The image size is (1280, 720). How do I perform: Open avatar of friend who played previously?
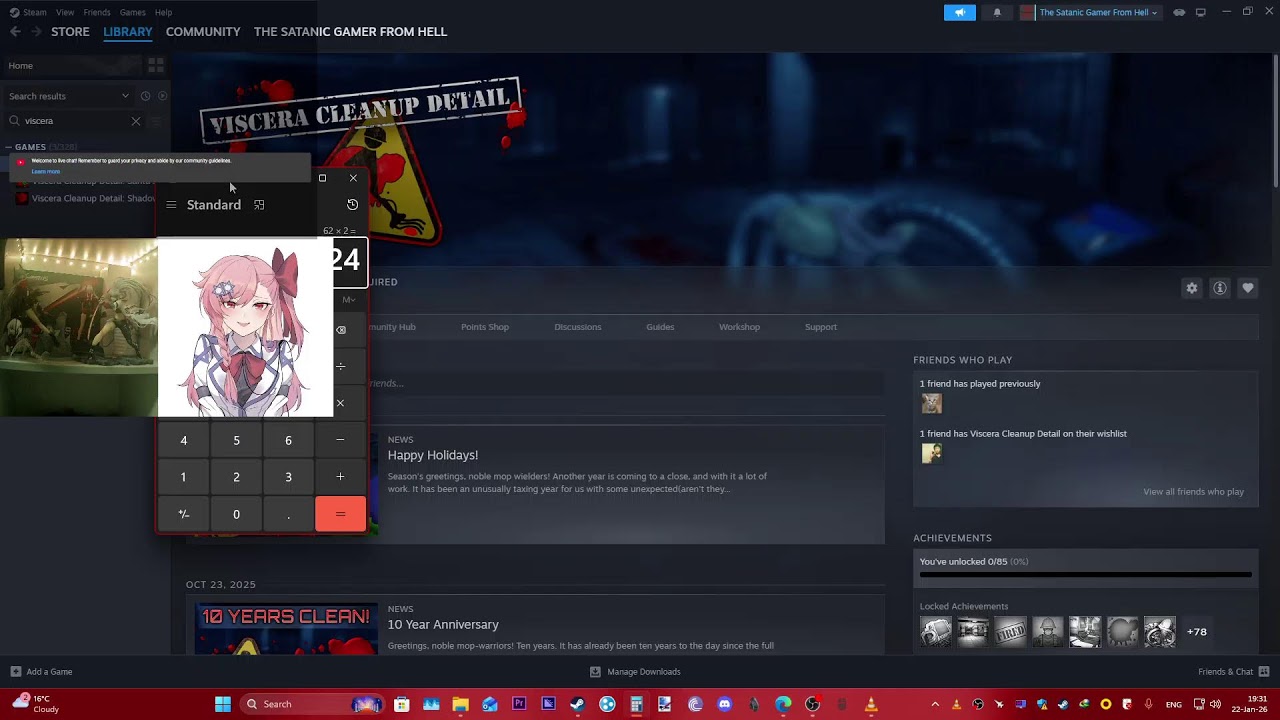pos(932,404)
